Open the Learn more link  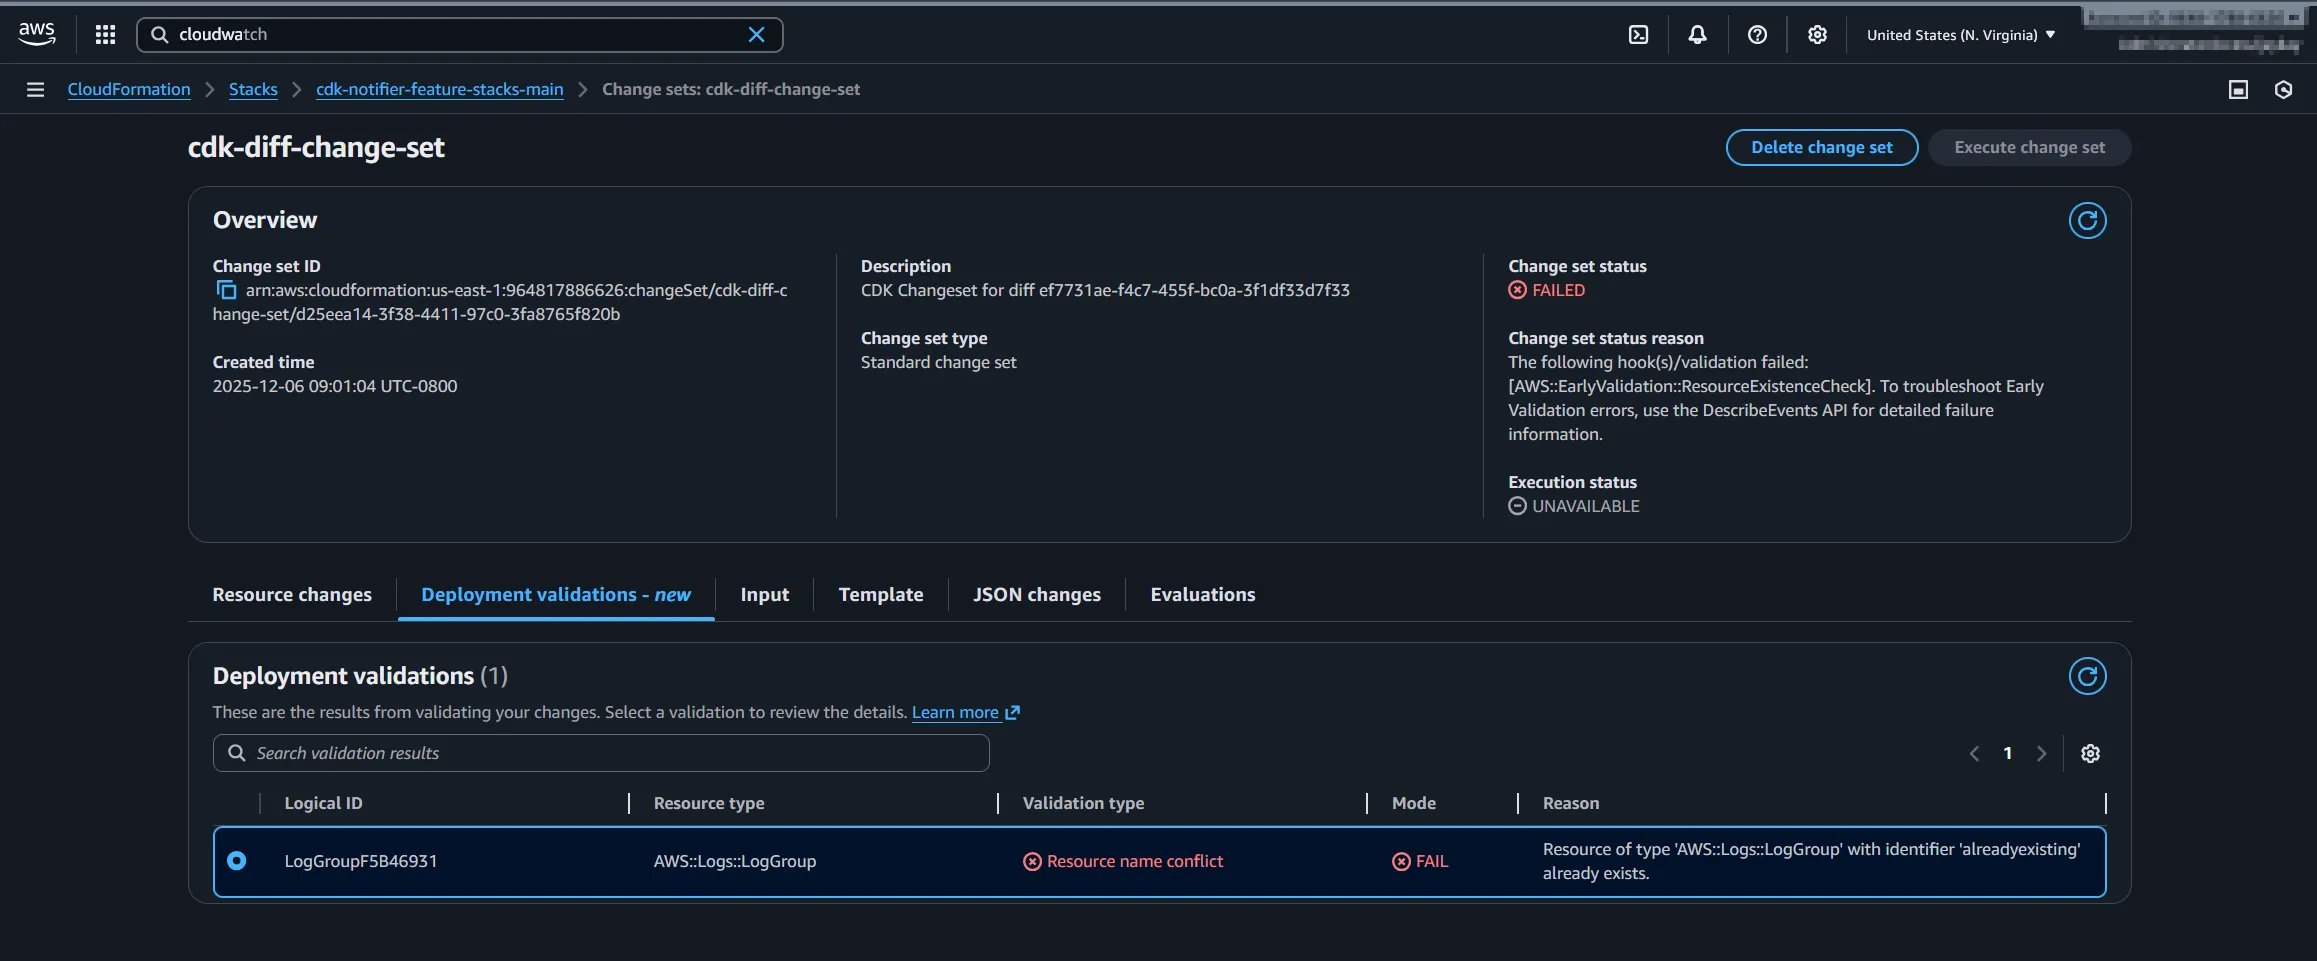(956, 712)
